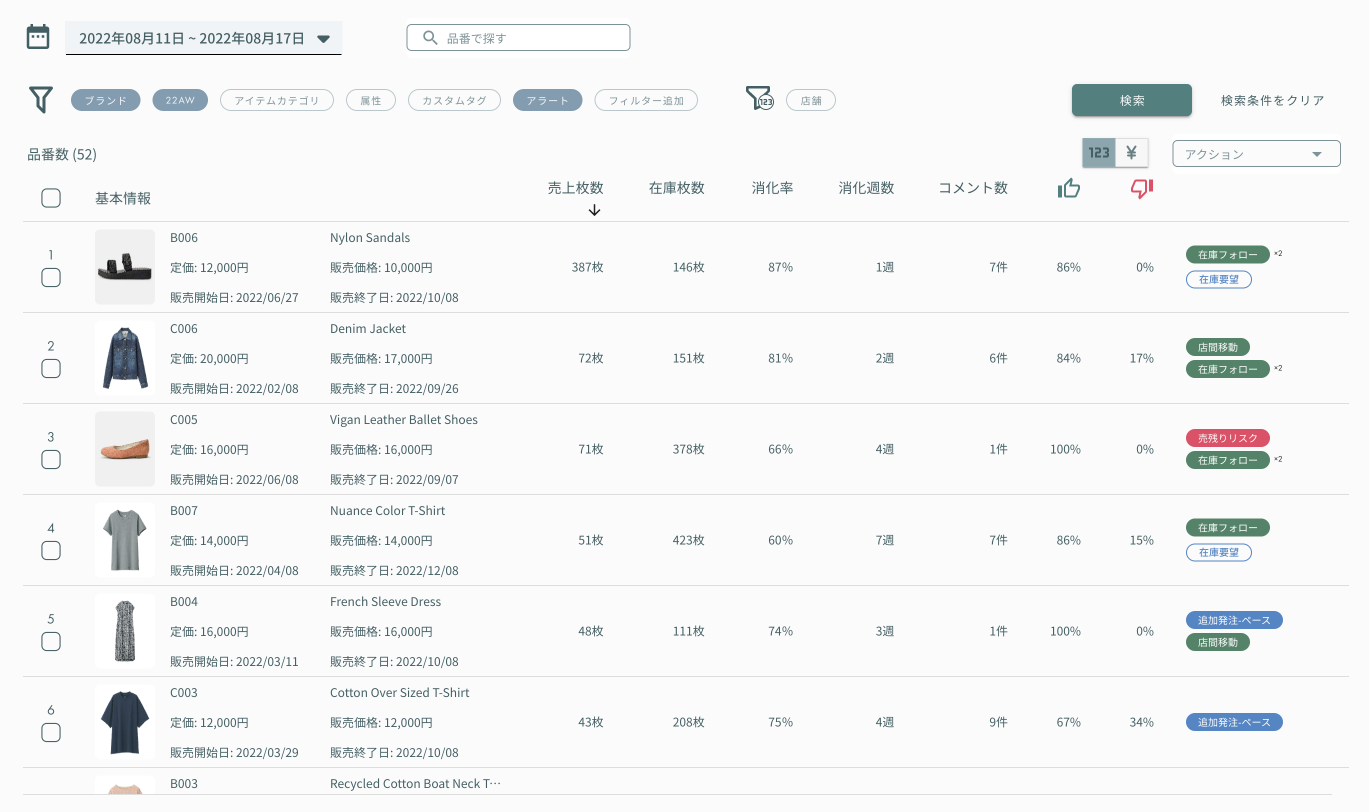Toggle the select-all checkbox in the header
This screenshot has height=812, width=1369.
(51, 197)
